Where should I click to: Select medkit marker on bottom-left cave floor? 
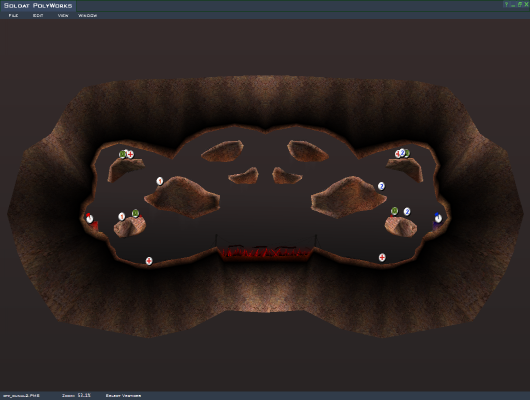click(149, 261)
